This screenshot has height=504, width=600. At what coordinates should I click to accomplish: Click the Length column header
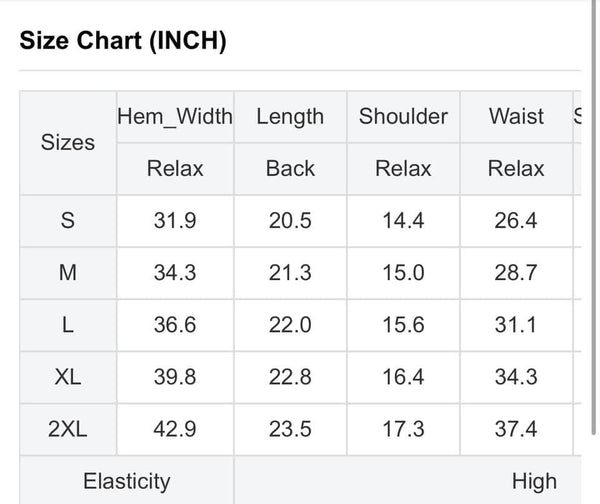click(x=290, y=116)
